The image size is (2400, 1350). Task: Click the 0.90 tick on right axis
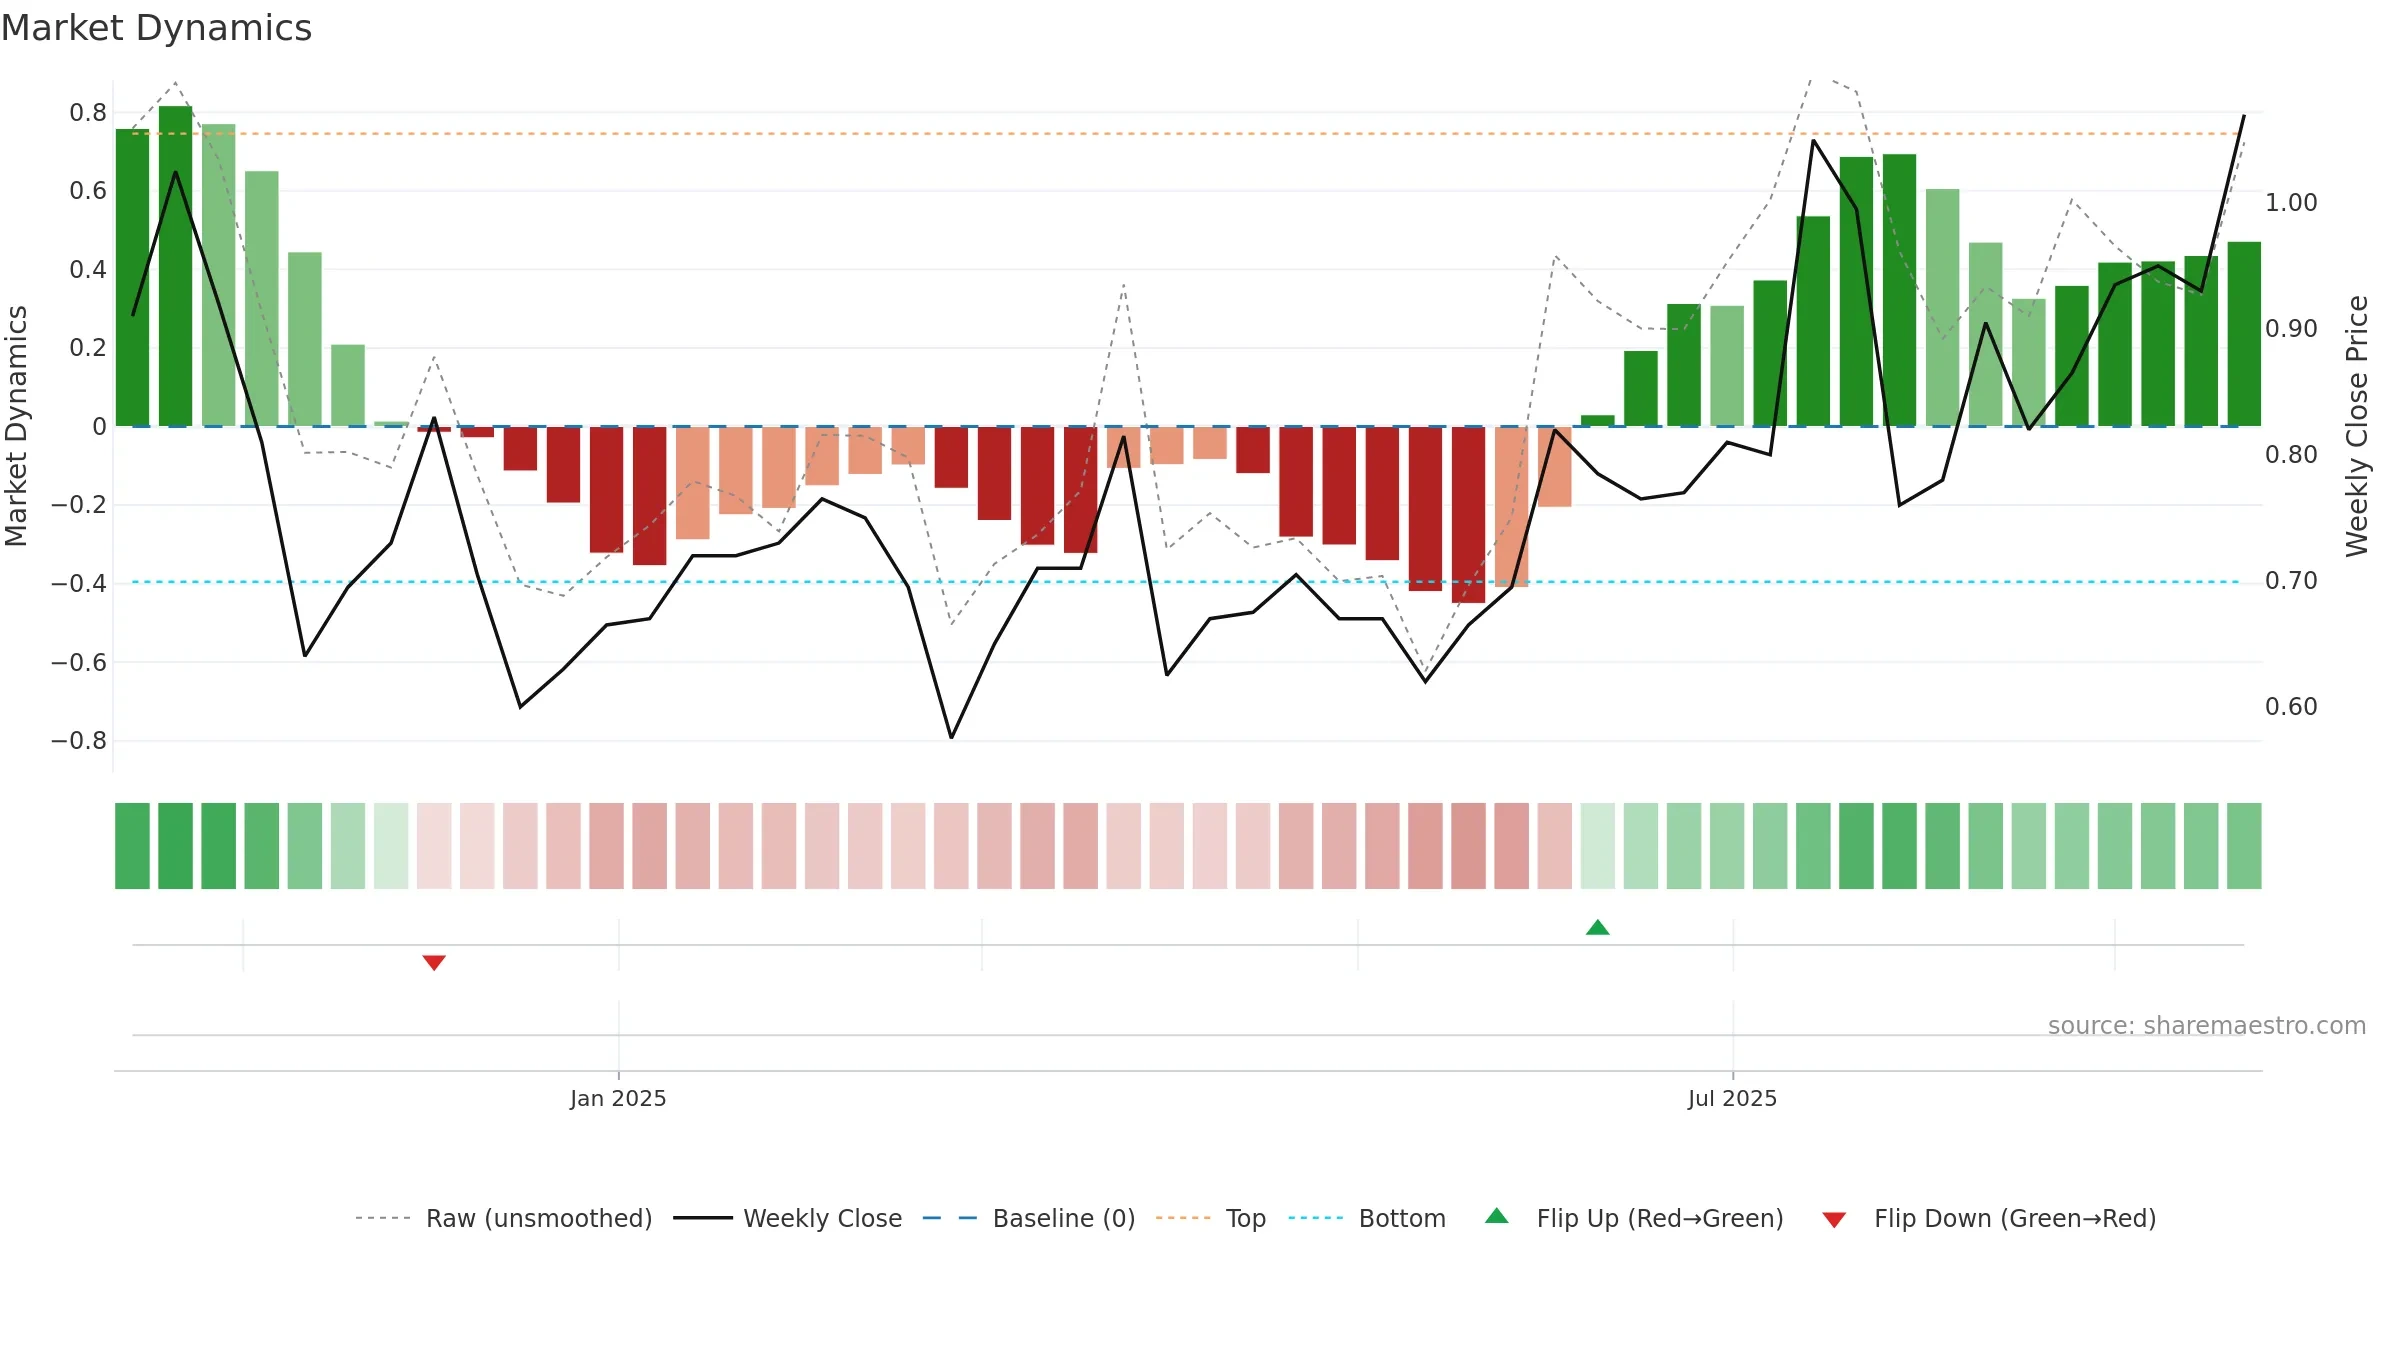2291,328
